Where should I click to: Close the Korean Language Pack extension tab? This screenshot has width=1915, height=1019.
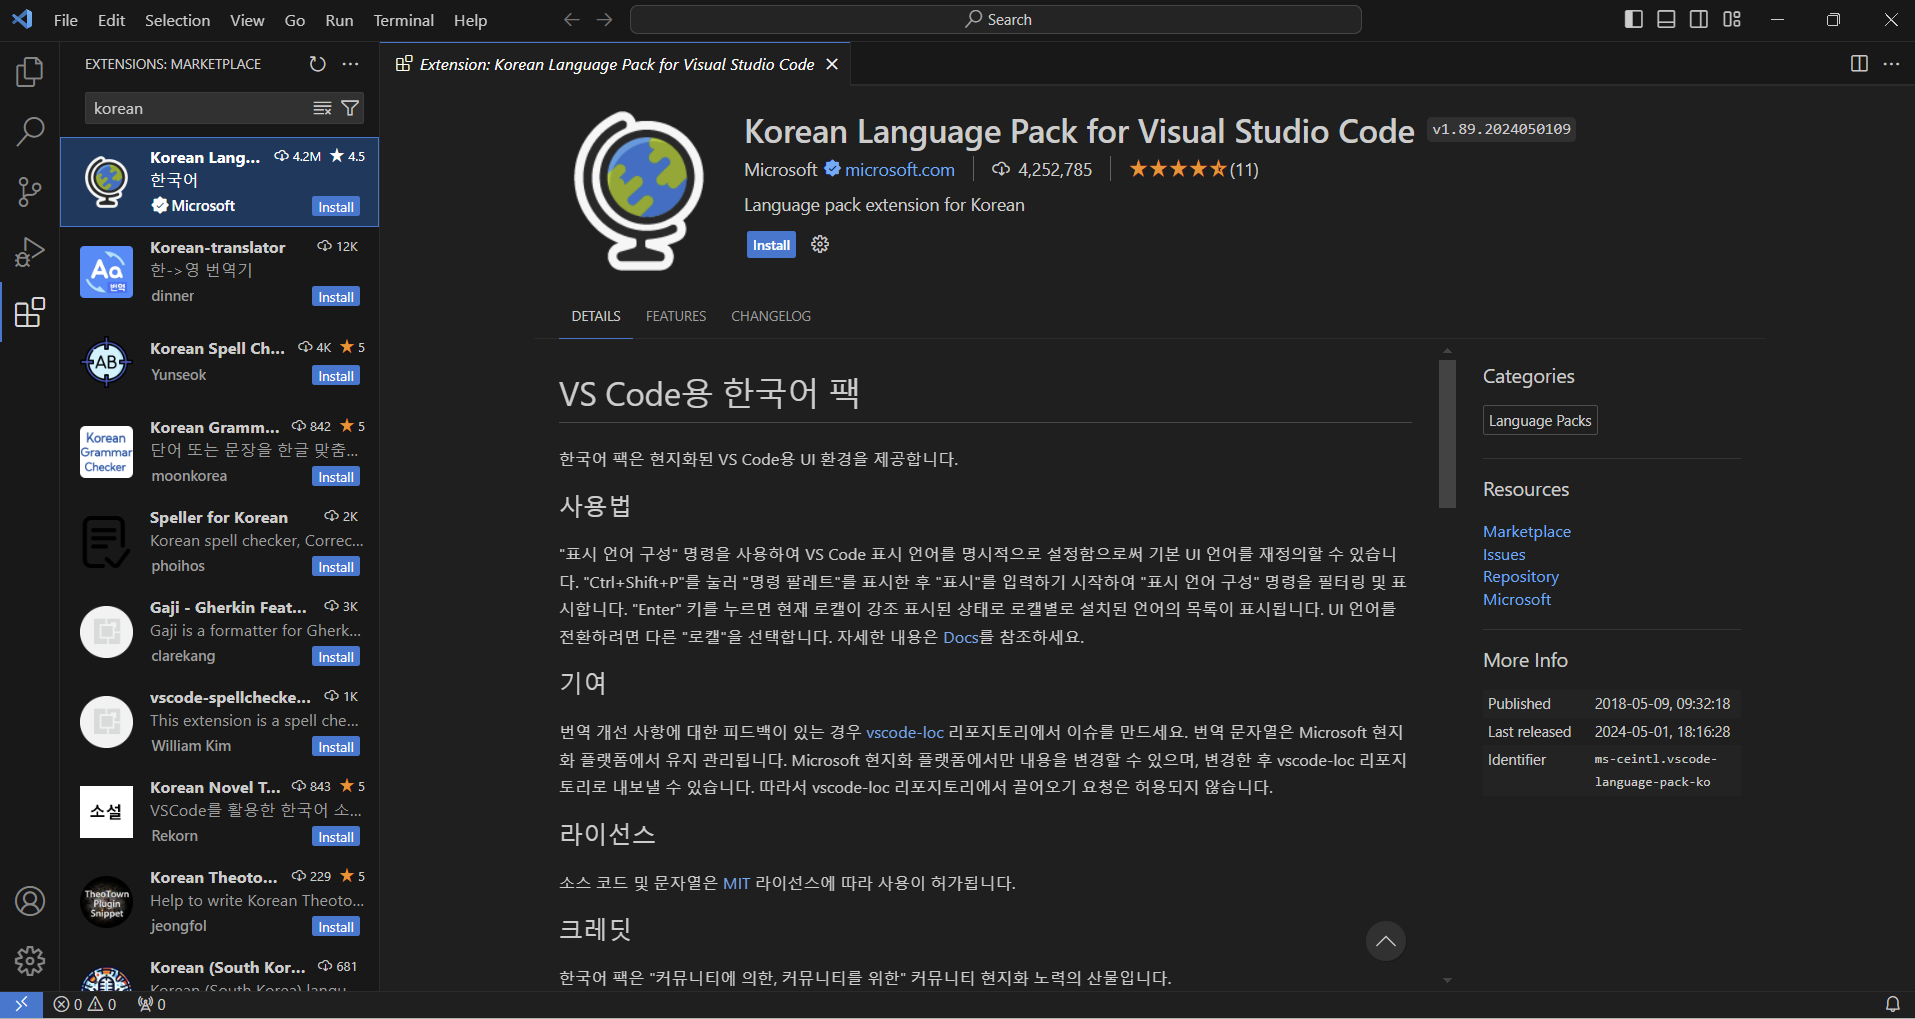[x=832, y=64]
